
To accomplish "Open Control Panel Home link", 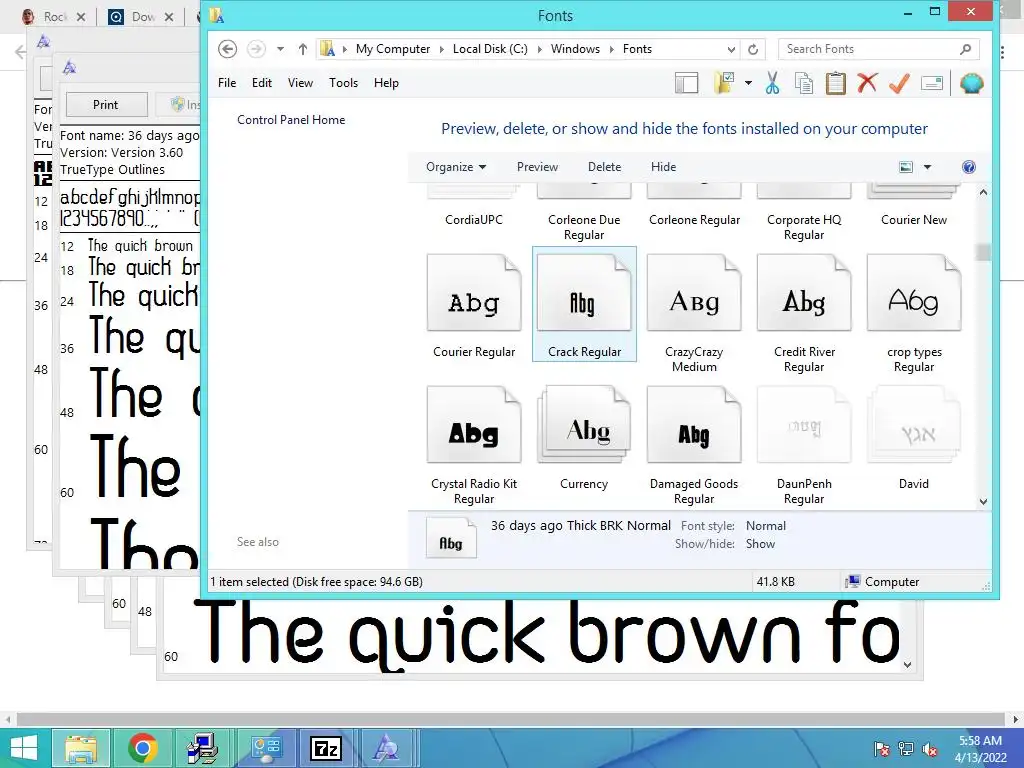I will [291, 120].
